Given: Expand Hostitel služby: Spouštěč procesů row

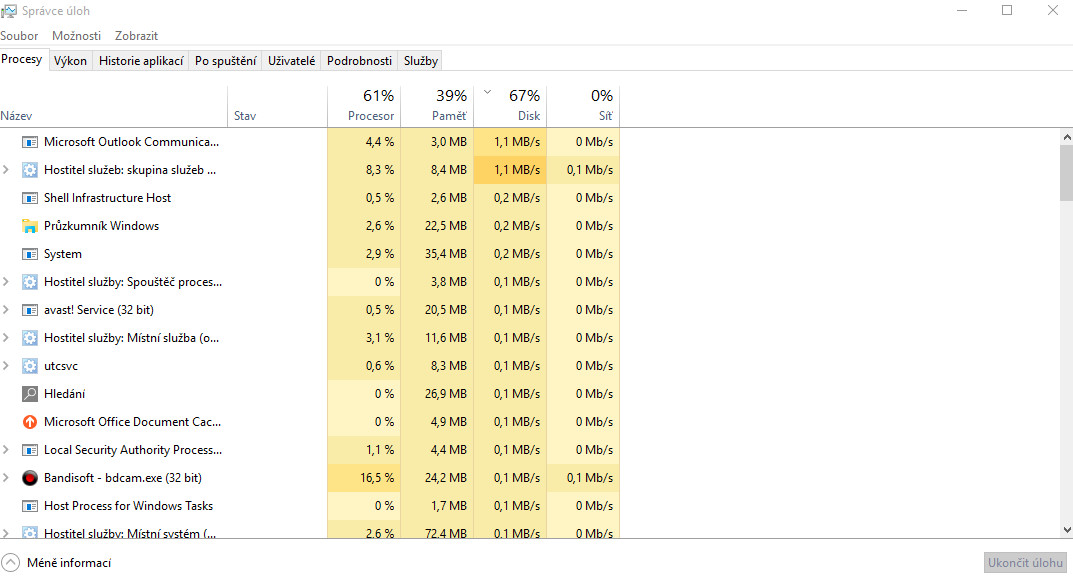Looking at the screenshot, I should [x=6, y=281].
